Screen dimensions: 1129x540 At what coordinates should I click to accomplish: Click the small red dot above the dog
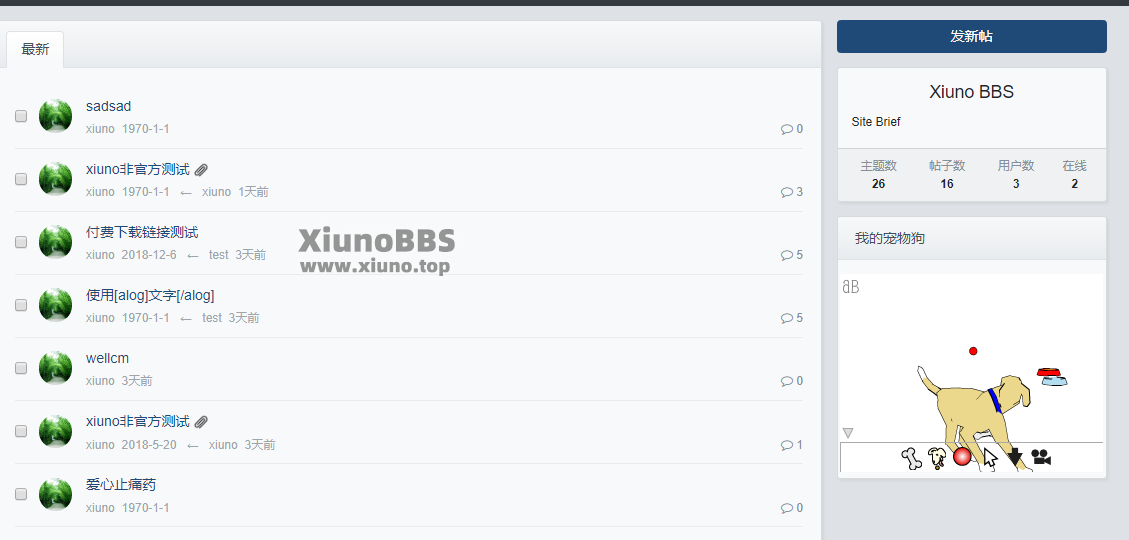click(973, 351)
